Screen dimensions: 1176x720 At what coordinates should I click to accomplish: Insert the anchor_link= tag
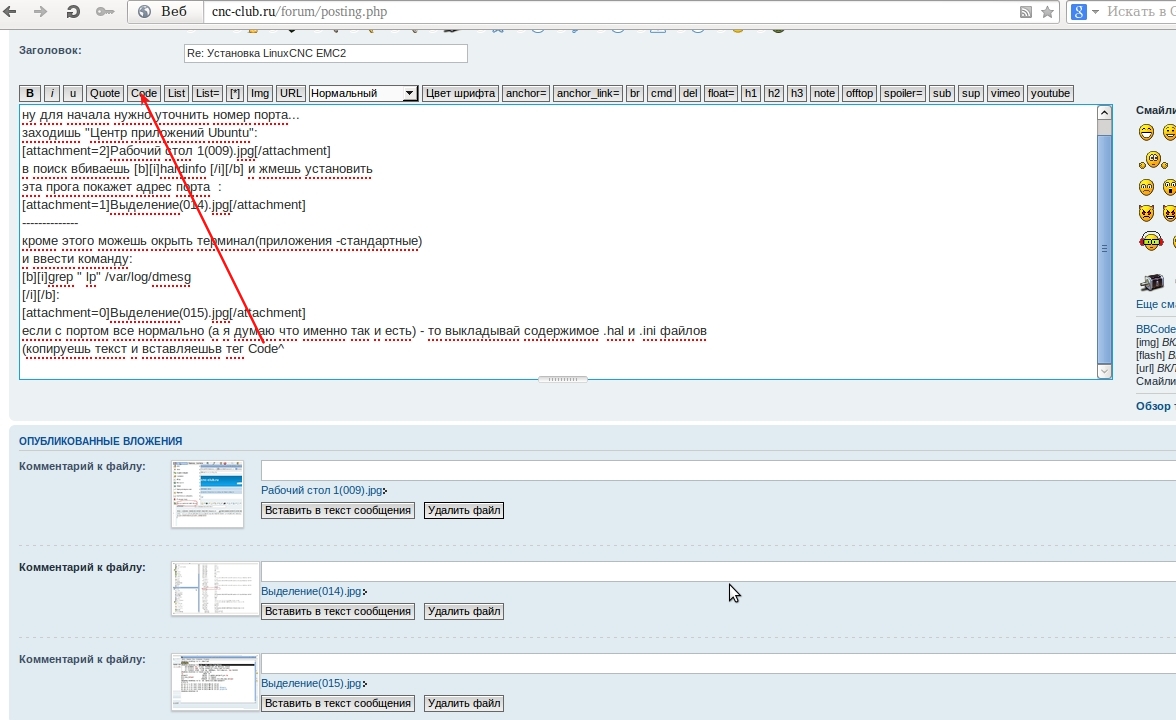click(x=588, y=93)
